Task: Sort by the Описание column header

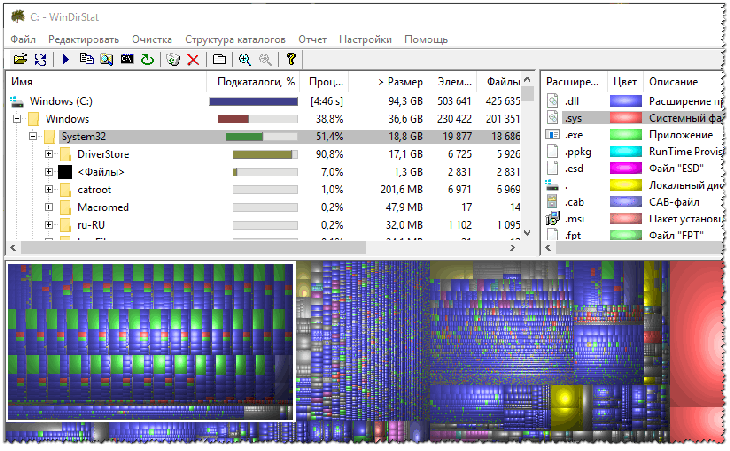Action: 683,81
